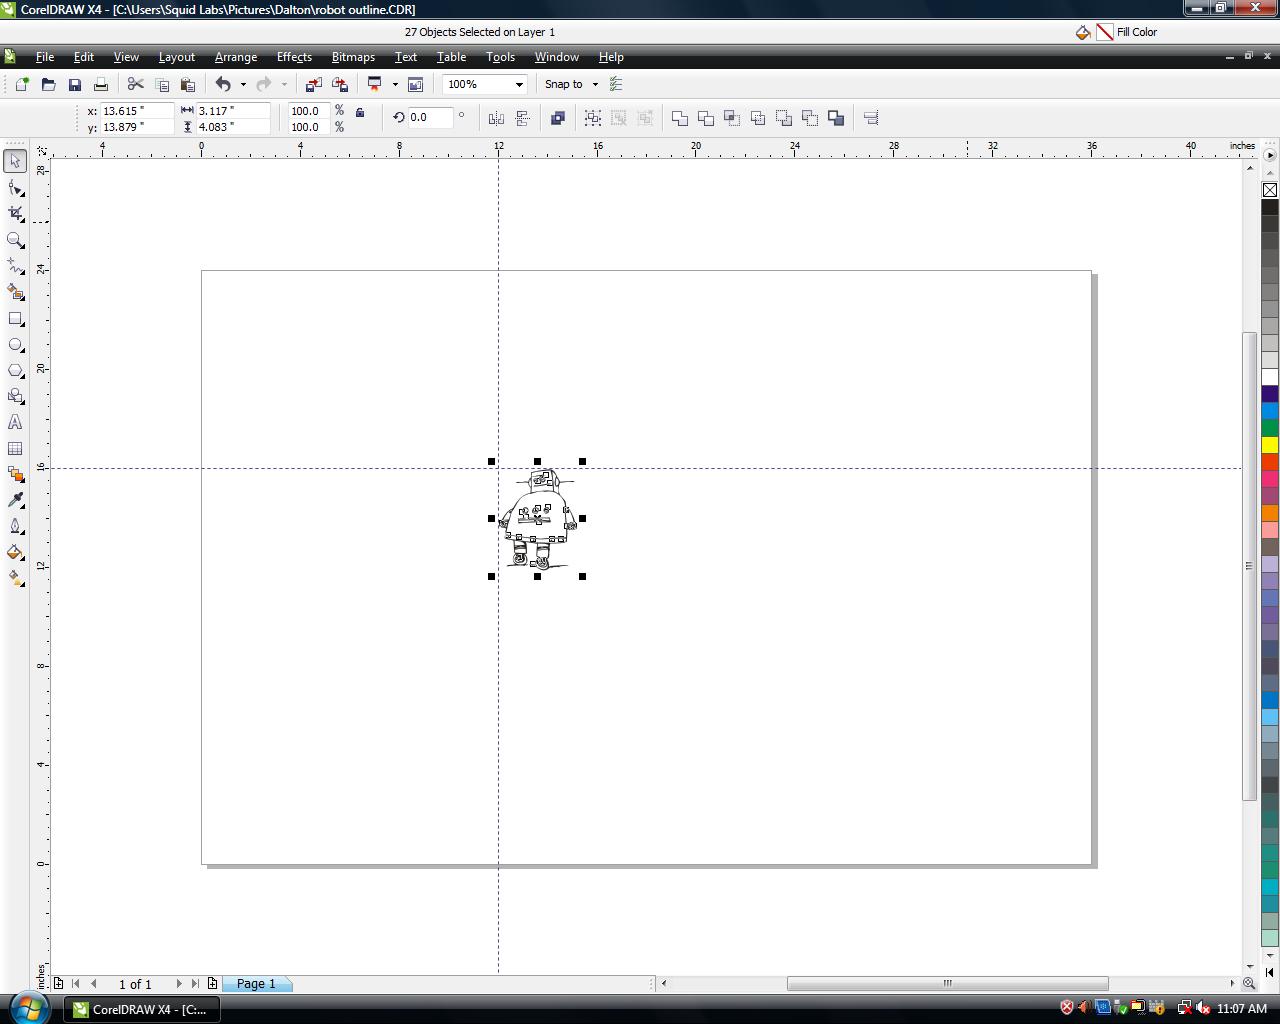Select the Pick tool in the toolbox

pos(15,161)
